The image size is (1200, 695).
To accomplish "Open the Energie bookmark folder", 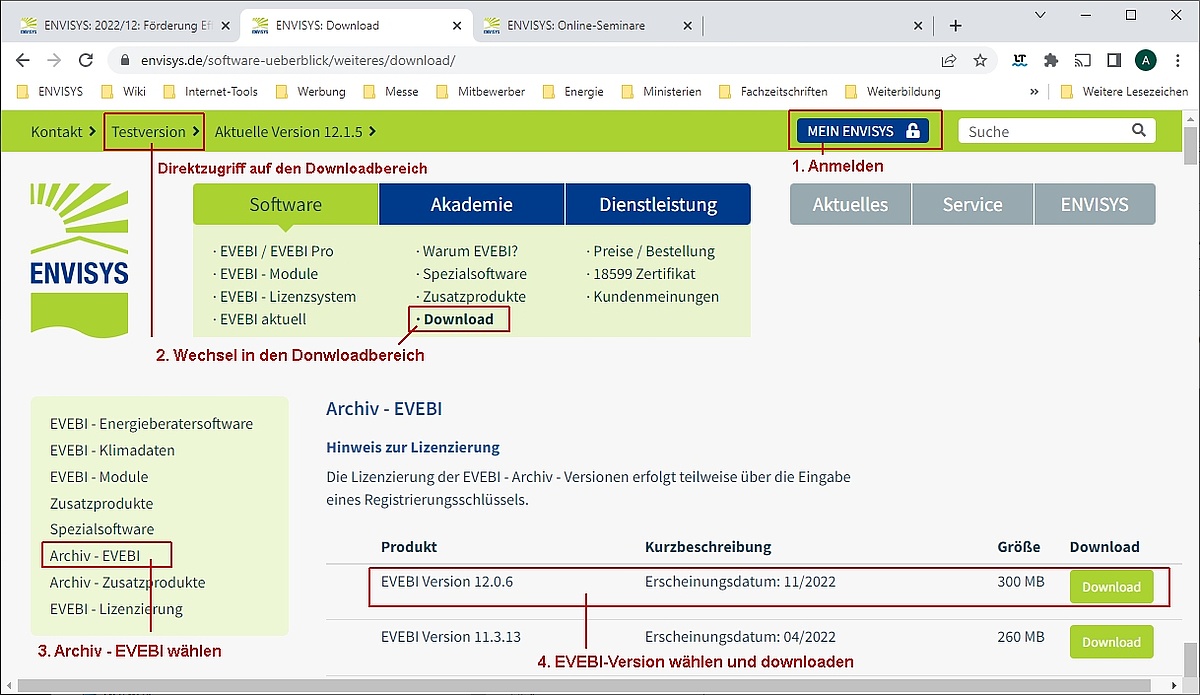I will [573, 91].
